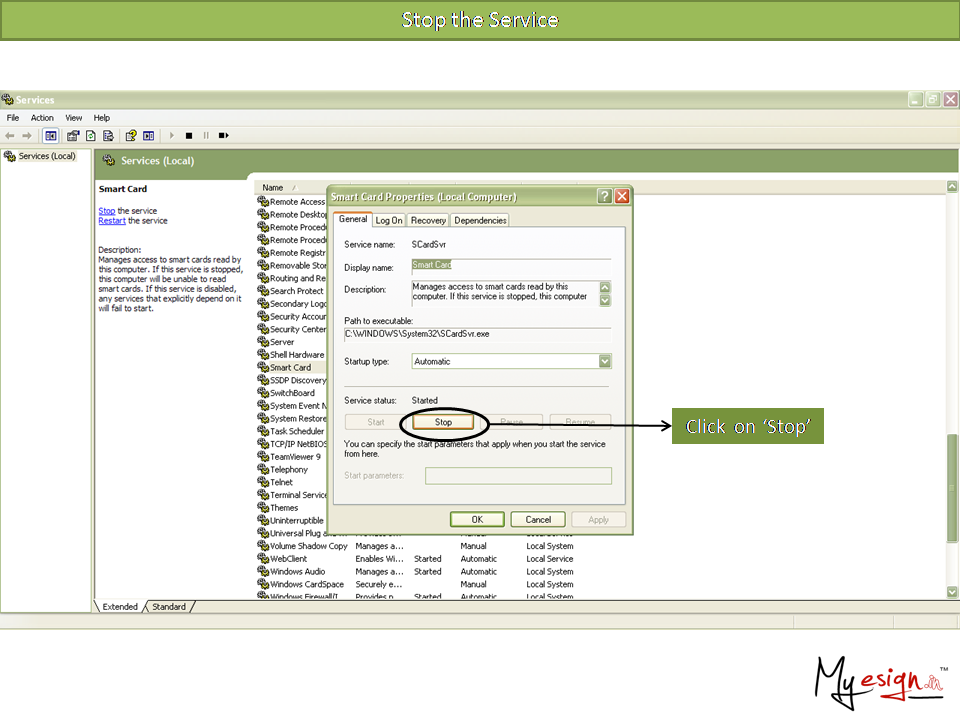Click the Help question-mark toolbar icon

[x=130, y=135]
